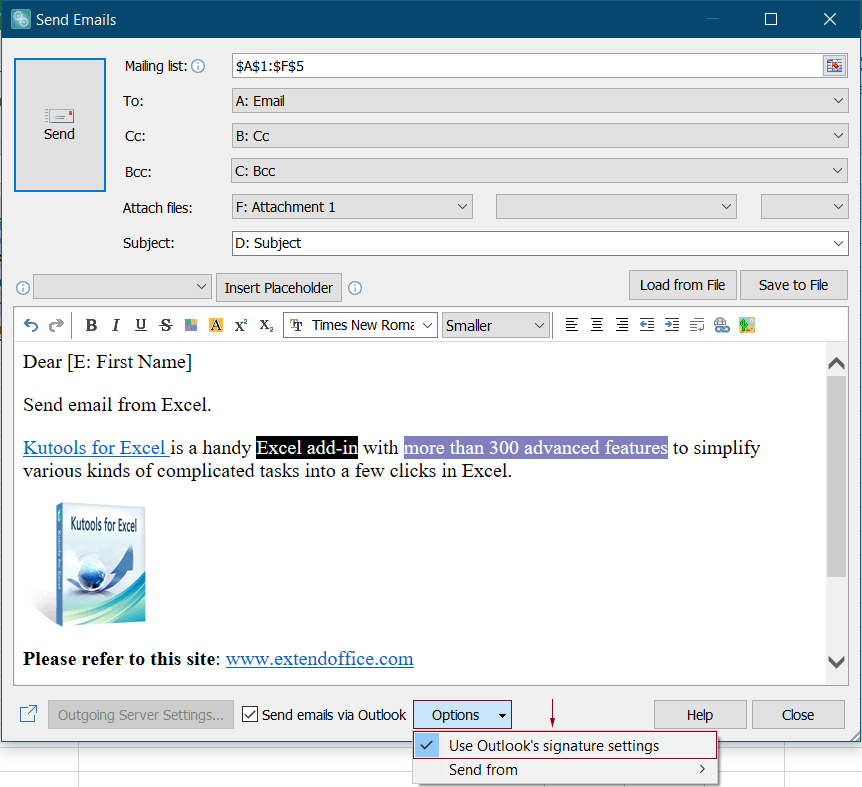Click the Undo arrow icon
The width and height of the screenshot is (862, 787).
point(31,325)
